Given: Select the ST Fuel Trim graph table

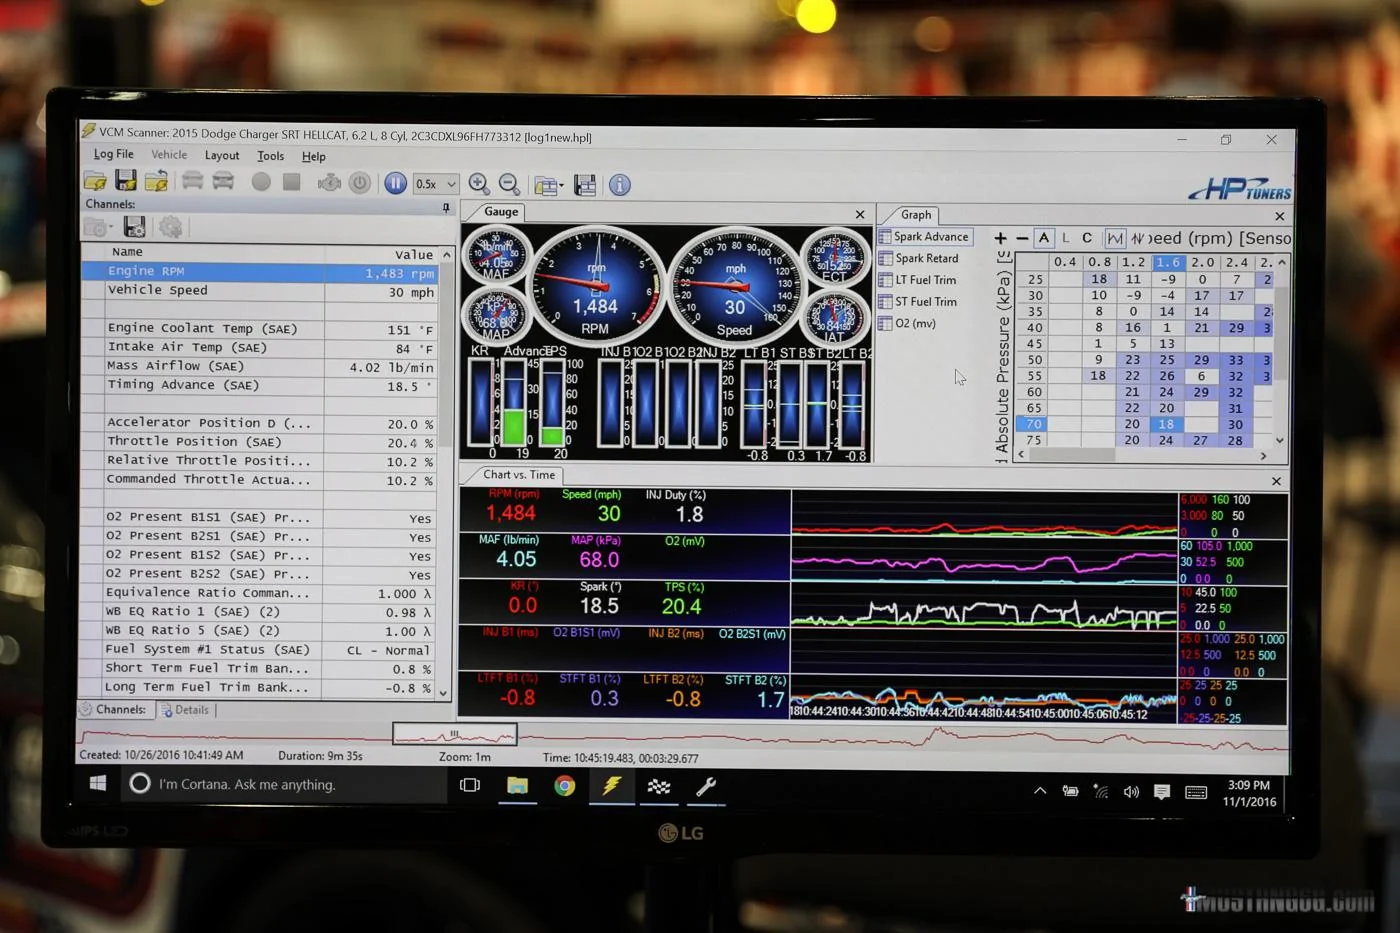Looking at the screenshot, I should tap(918, 301).
